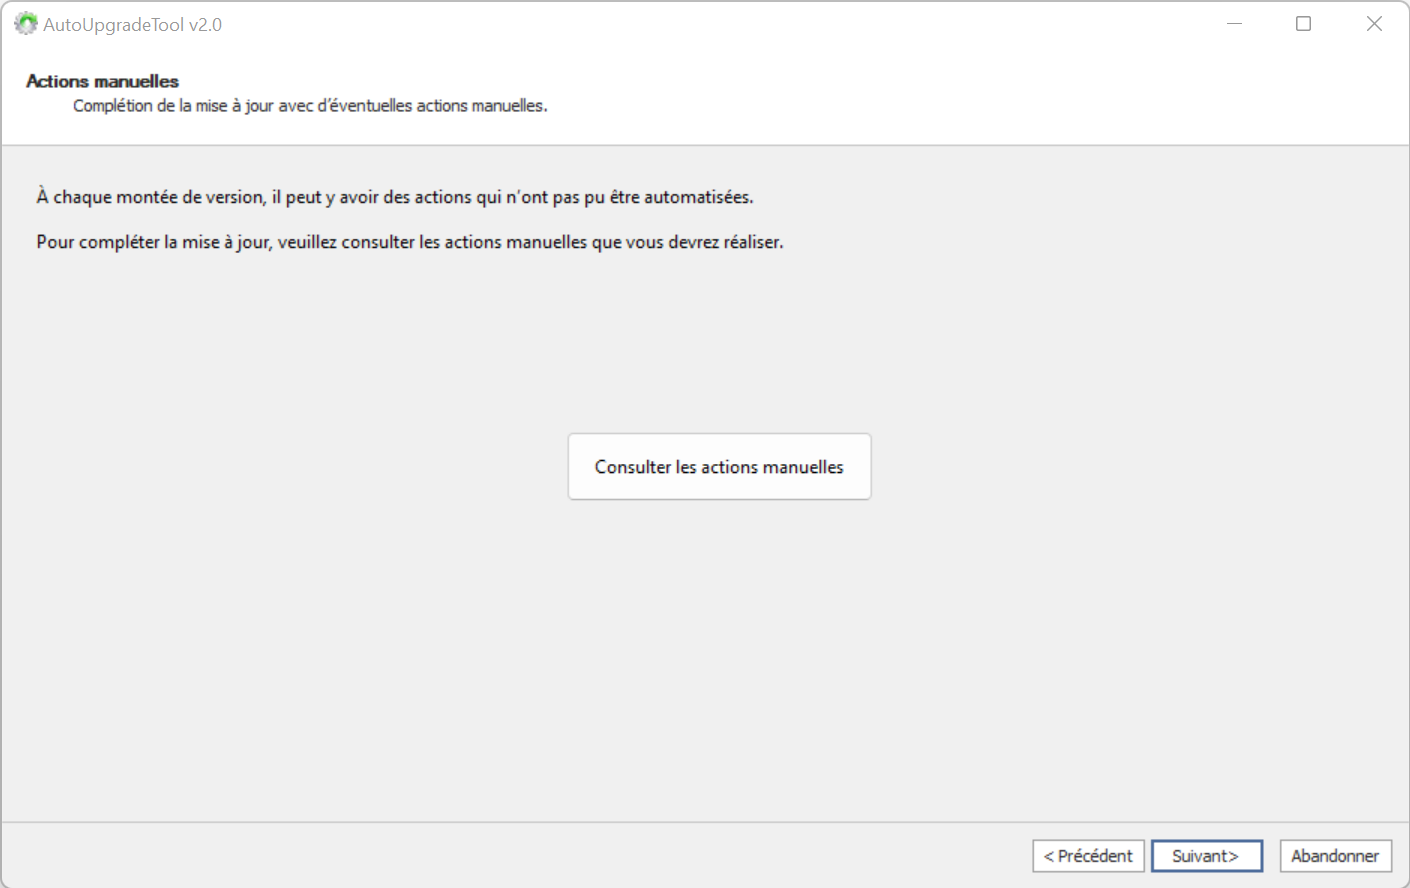
Task: Cancel the upgrade via Abandonner
Action: point(1335,856)
